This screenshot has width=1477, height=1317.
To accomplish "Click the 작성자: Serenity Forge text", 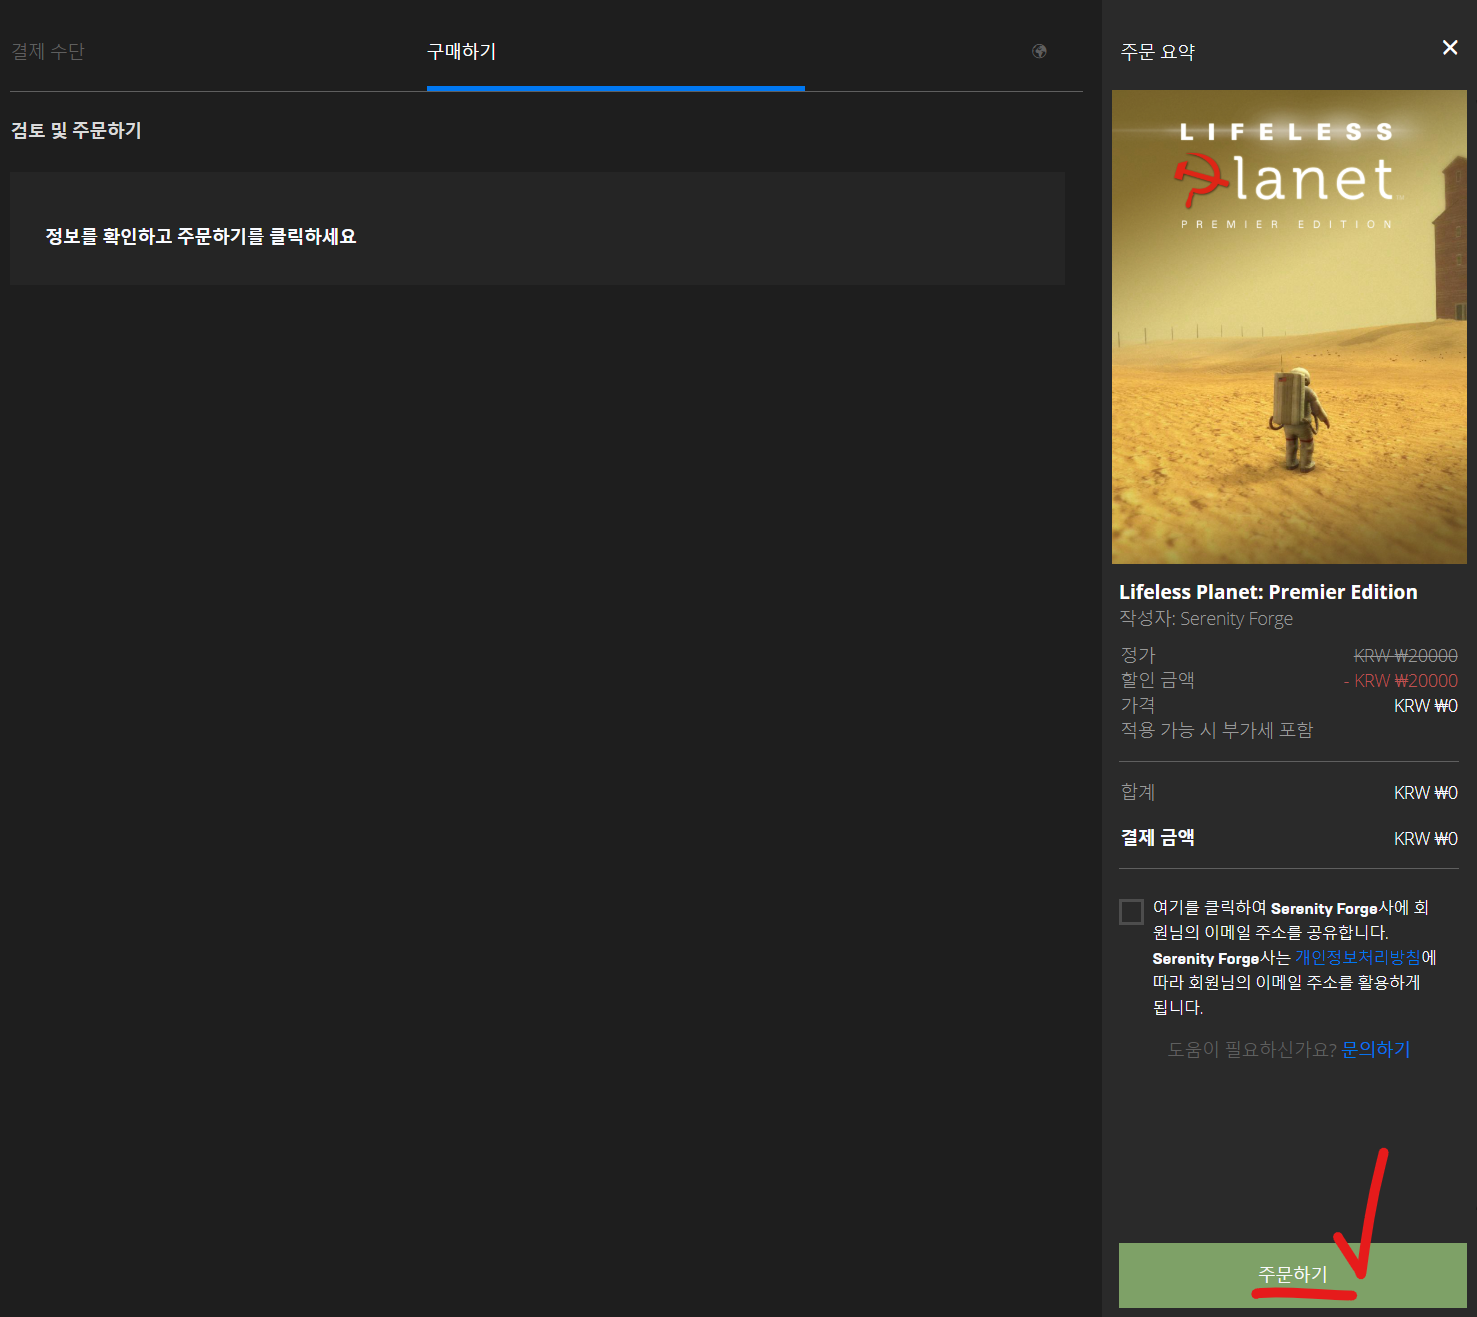I will coord(1206,619).
